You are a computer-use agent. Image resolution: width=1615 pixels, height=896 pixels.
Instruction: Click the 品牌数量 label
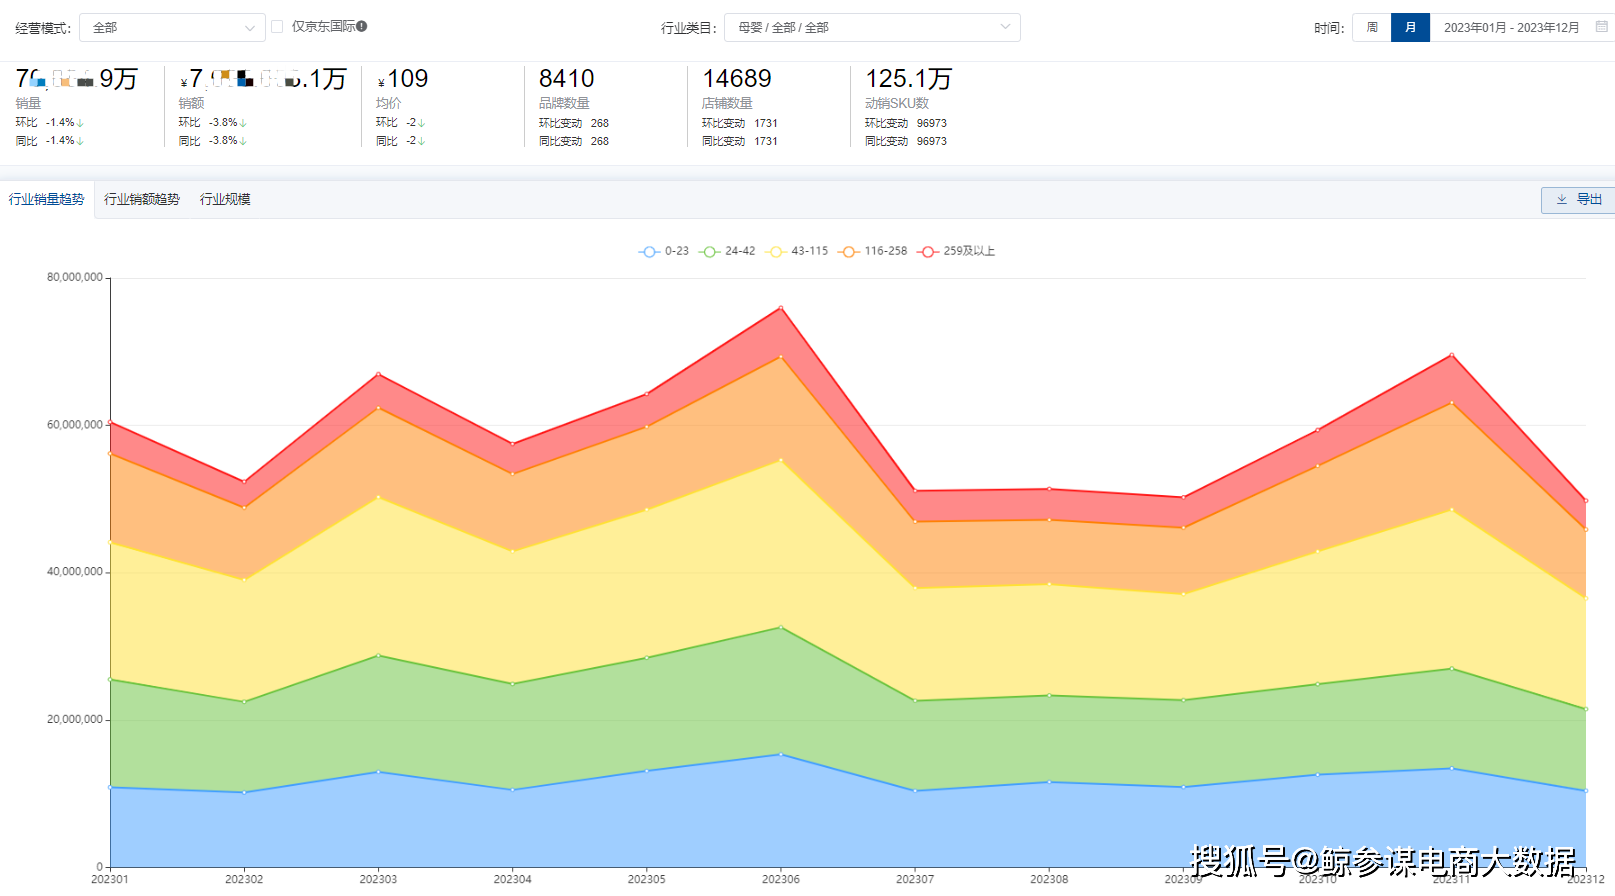(x=564, y=103)
